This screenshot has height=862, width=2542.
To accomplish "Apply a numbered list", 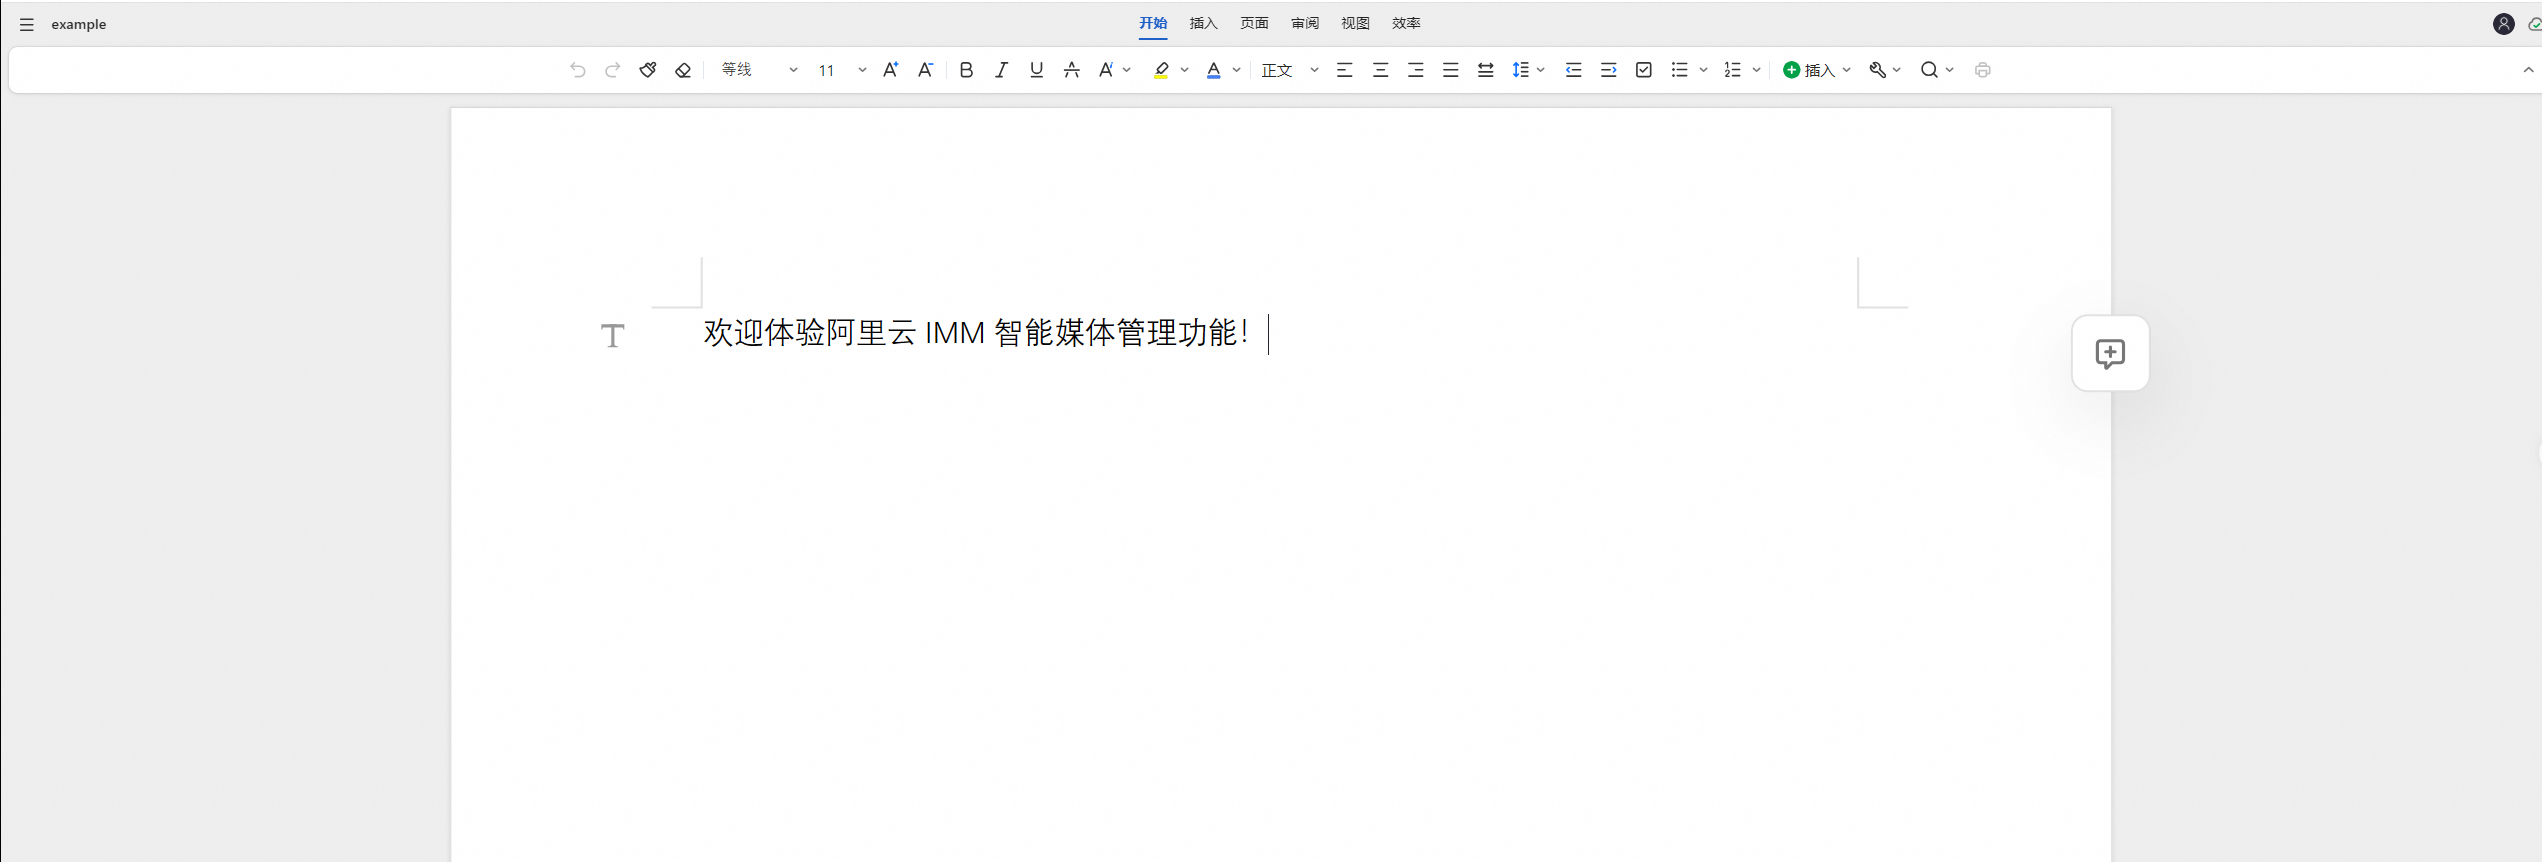I will [x=1732, y=70].
